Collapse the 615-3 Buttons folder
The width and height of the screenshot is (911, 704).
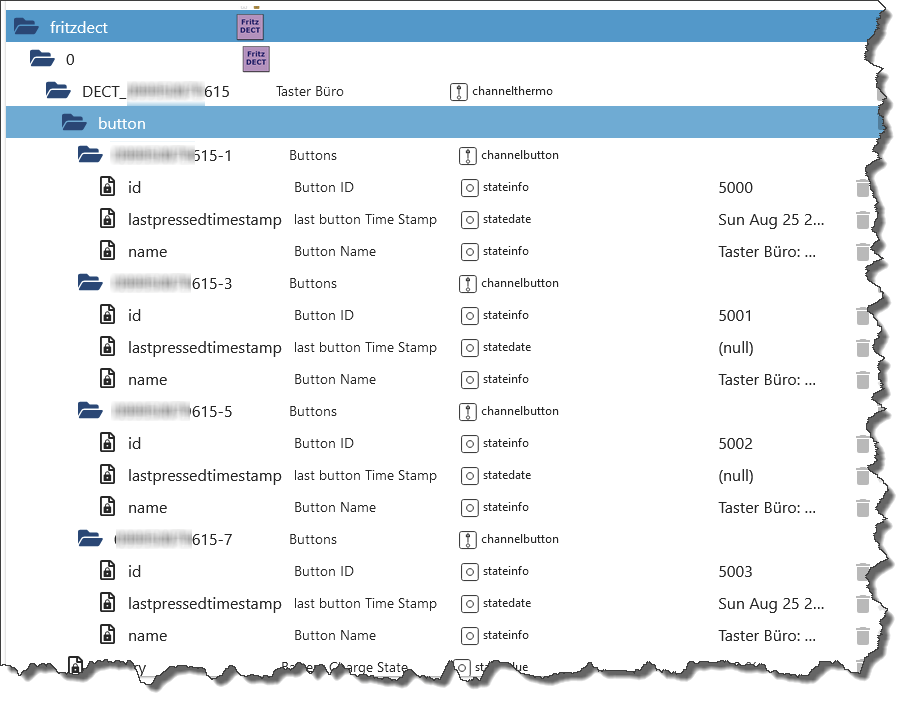[90, 283]
